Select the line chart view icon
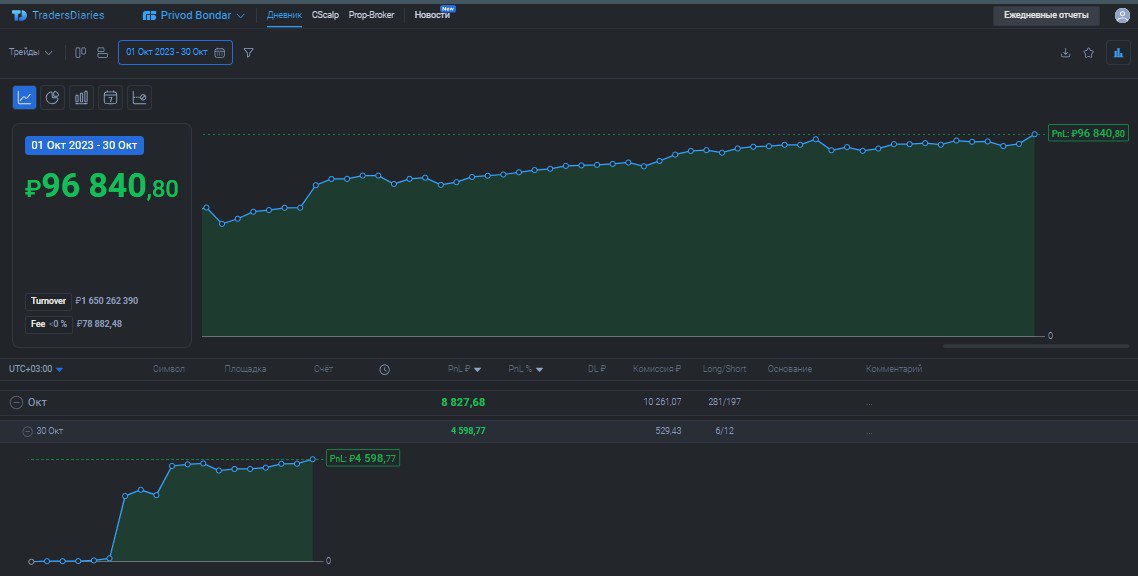The height and width of the screenshot is (576, 1138). coord(23,97)
